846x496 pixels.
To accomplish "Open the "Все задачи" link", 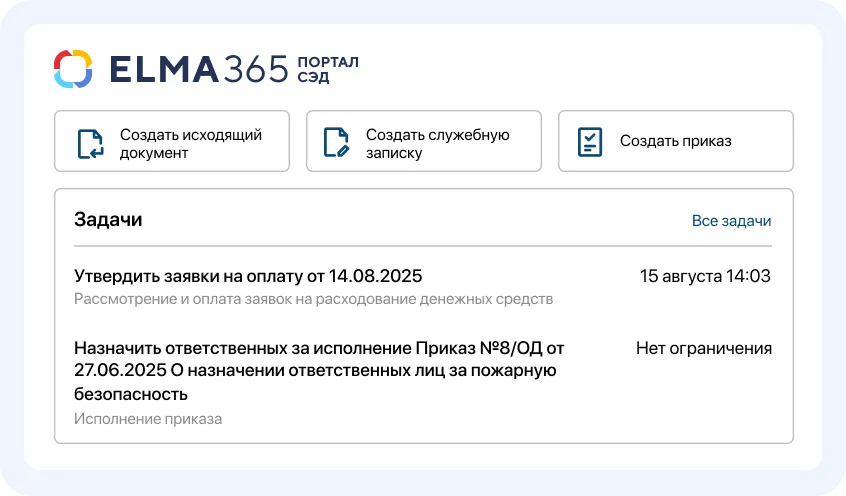I will tap(731, 221).
